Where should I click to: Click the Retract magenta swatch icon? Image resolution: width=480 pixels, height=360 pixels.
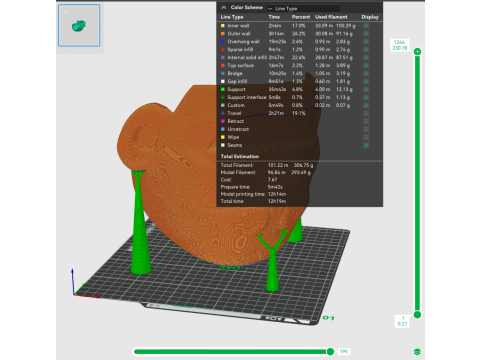(x=223, y=121)
